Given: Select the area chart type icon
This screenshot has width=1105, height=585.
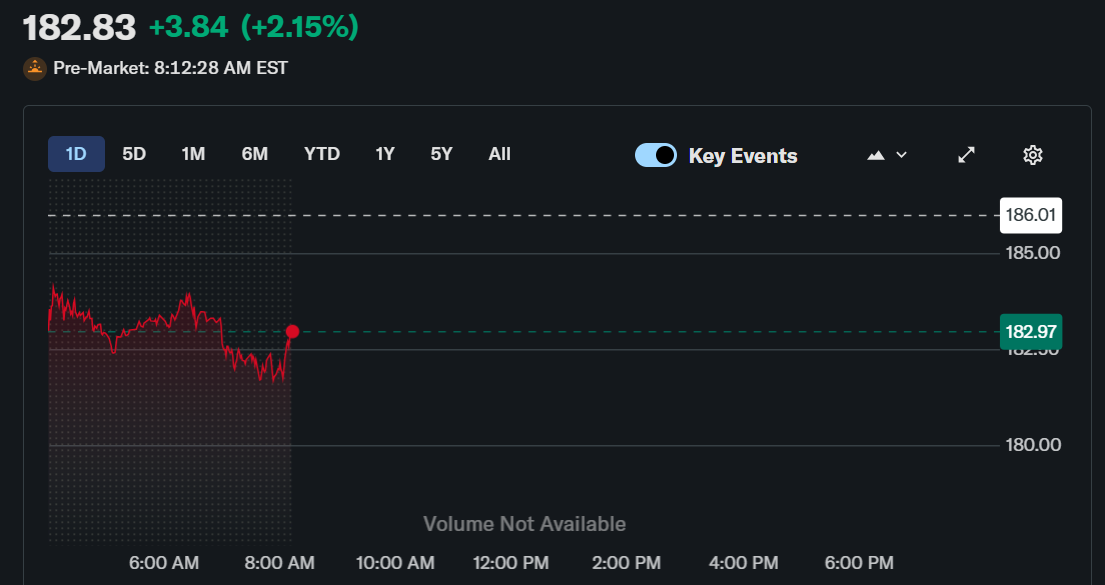Looking at the screenshot, I should [875, 155].
